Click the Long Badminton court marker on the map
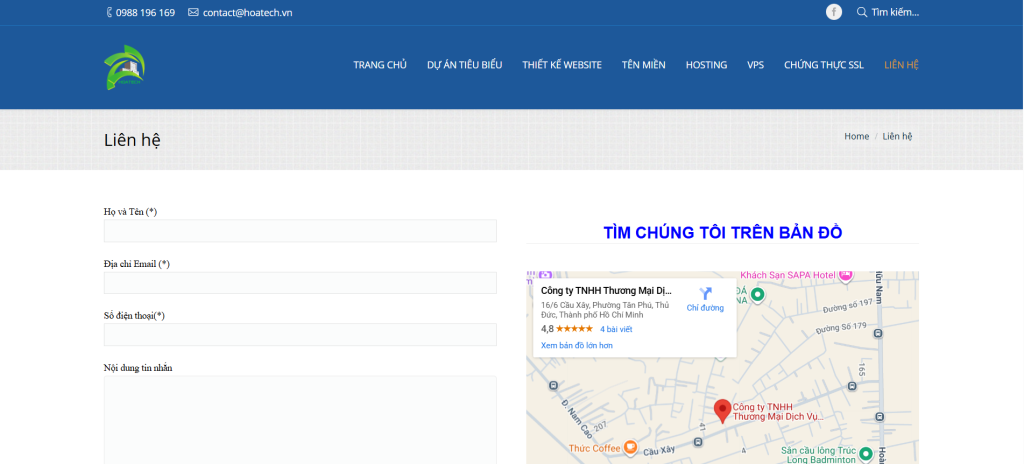 pyautogui.click(x=866, y=454)
